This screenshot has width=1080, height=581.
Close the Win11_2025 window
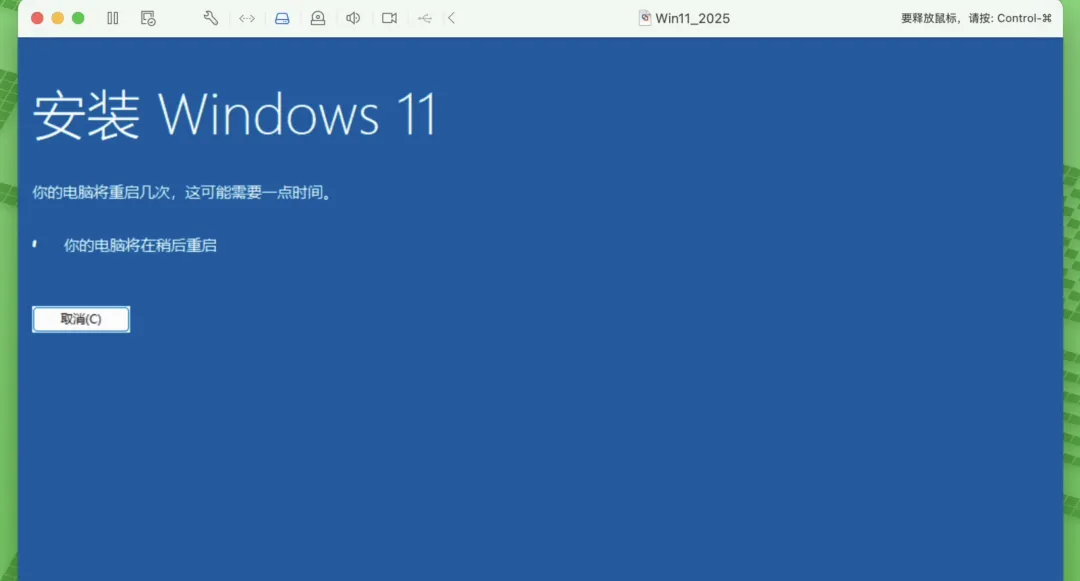pos(37,19)
